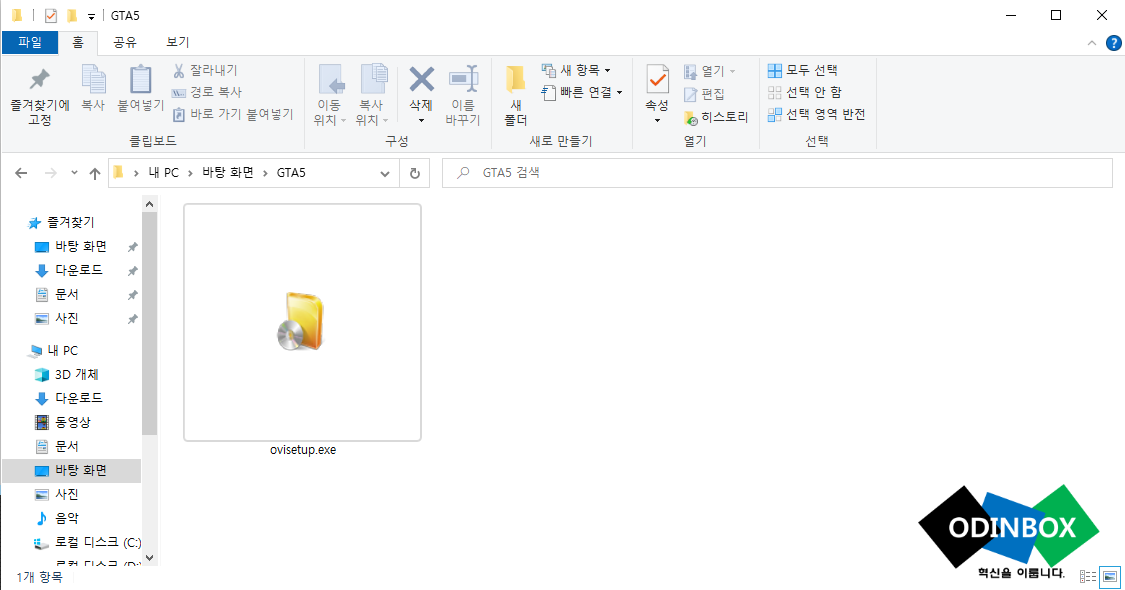The width and height of the screenshot is (1125, 590).
Task: Open 문서 under 내 PC
Action: point(67,446)
